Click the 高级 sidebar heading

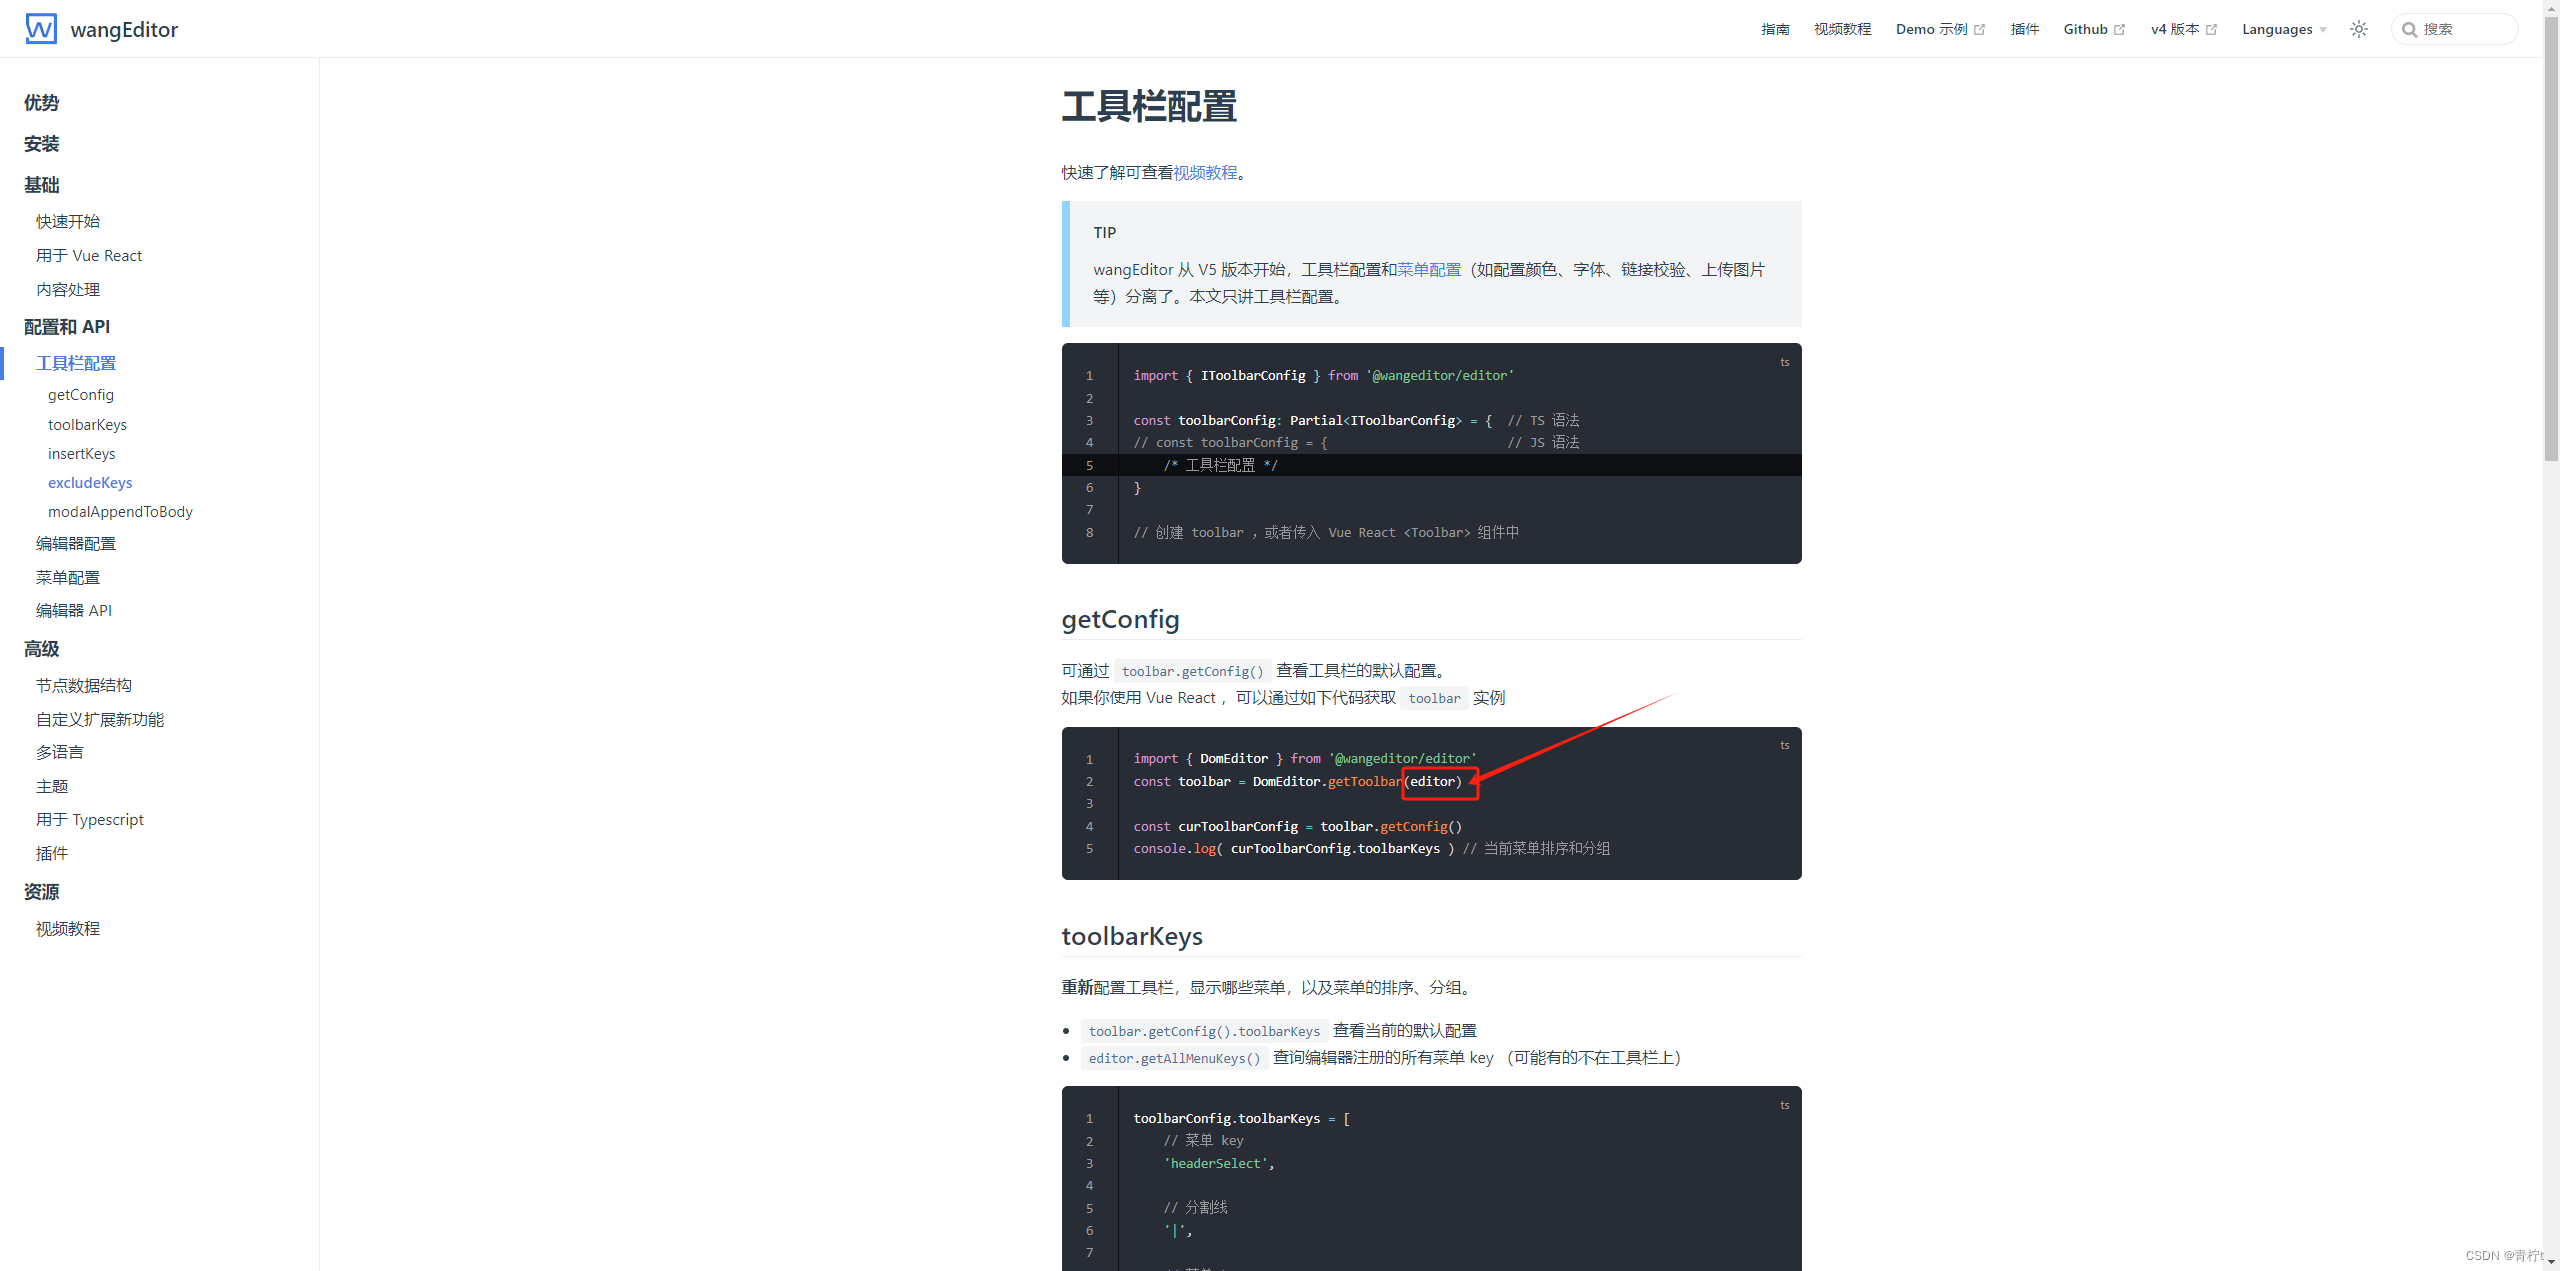(42, 649)
